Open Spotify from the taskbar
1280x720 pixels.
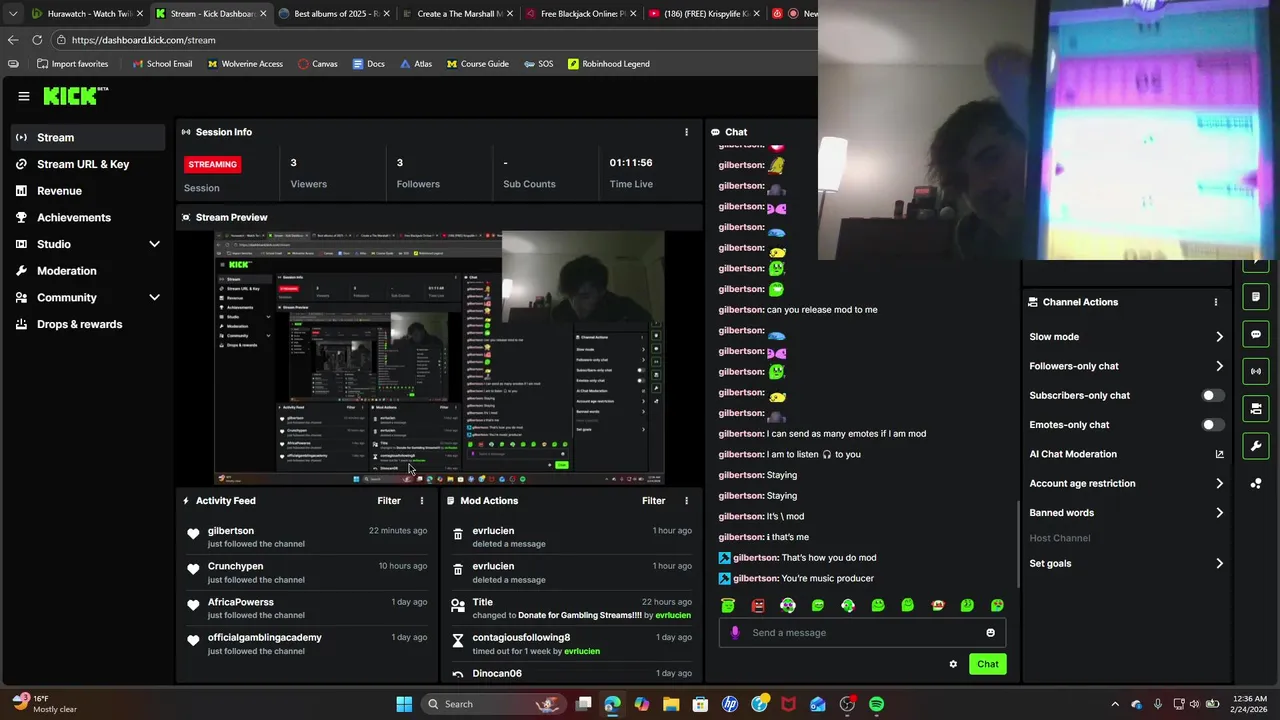point(876,704)
